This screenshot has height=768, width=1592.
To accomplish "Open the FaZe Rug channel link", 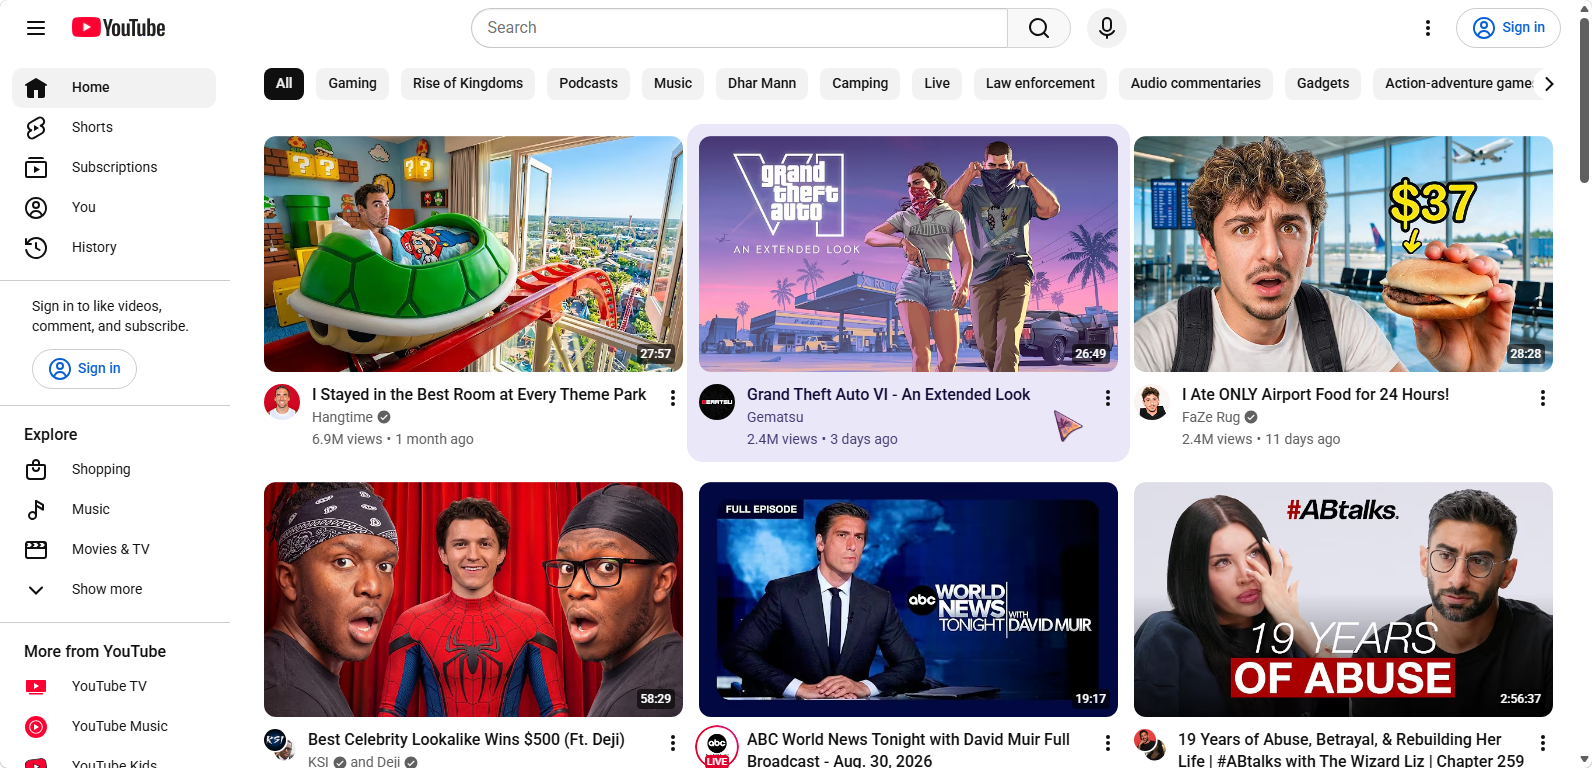I will 1211,418.
